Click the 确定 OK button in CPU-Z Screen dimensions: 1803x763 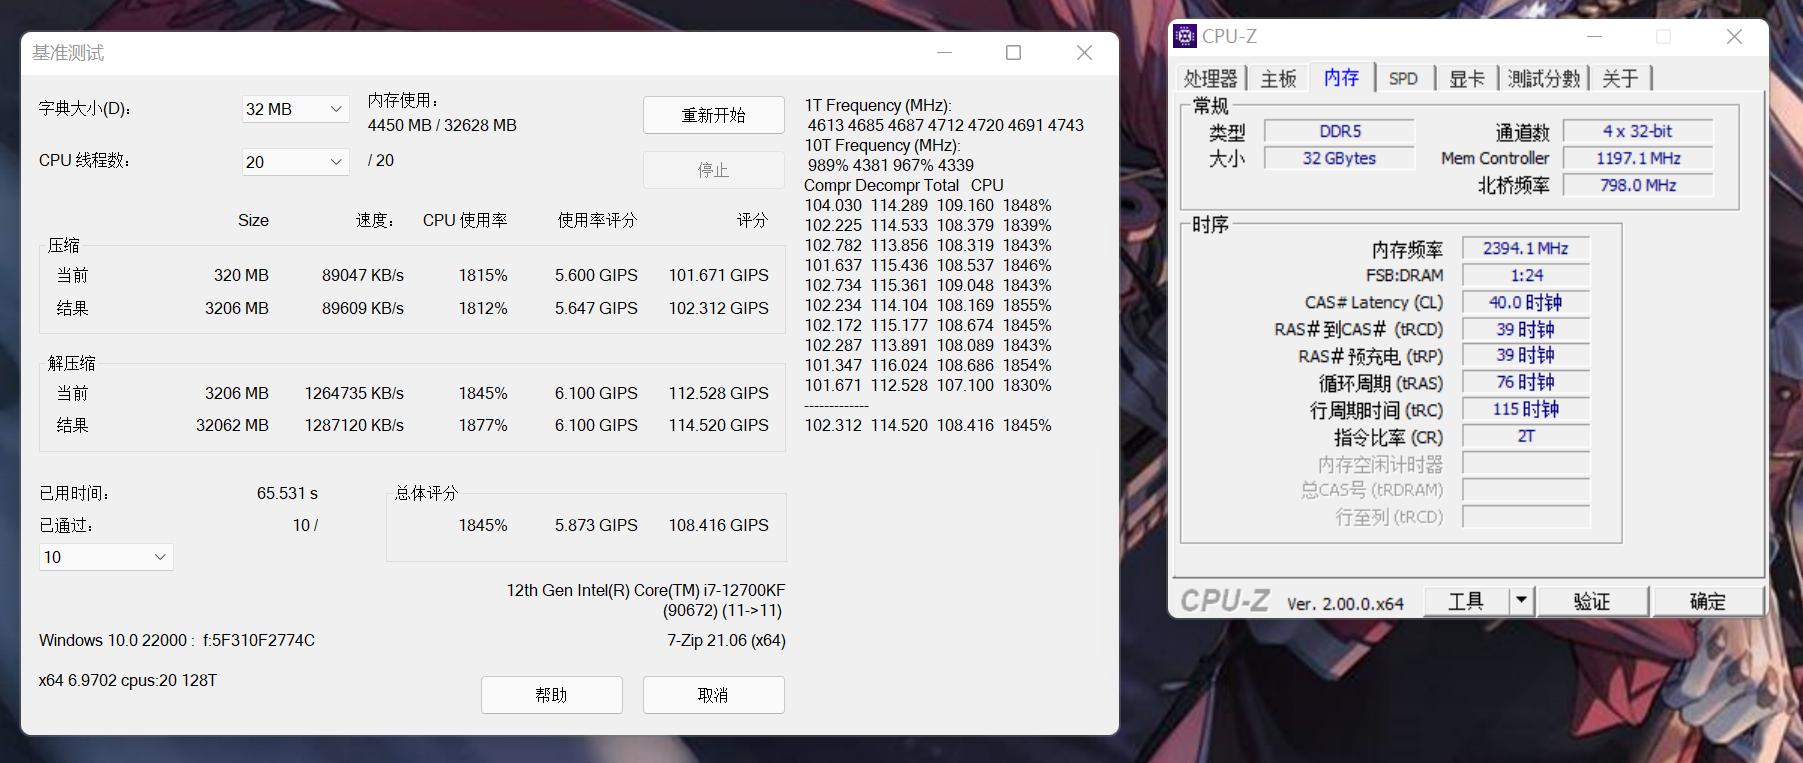[x=1708, y=601]
